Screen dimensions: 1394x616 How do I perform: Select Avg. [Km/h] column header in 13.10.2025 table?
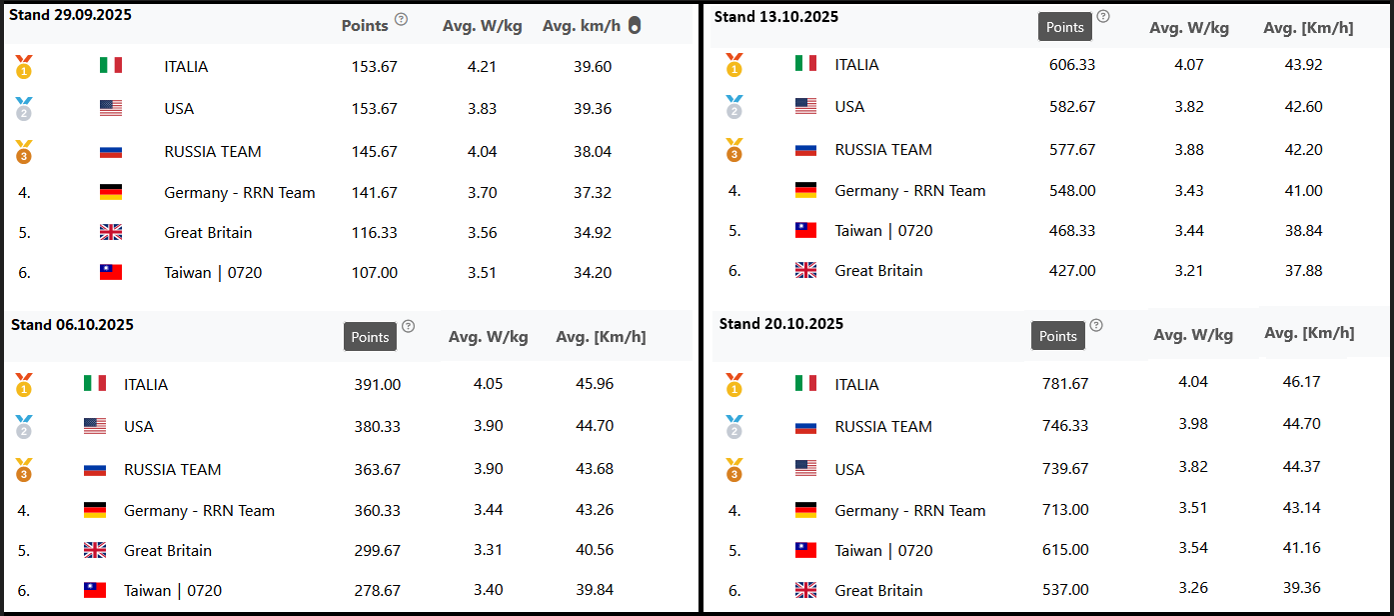click(1308, 28)
